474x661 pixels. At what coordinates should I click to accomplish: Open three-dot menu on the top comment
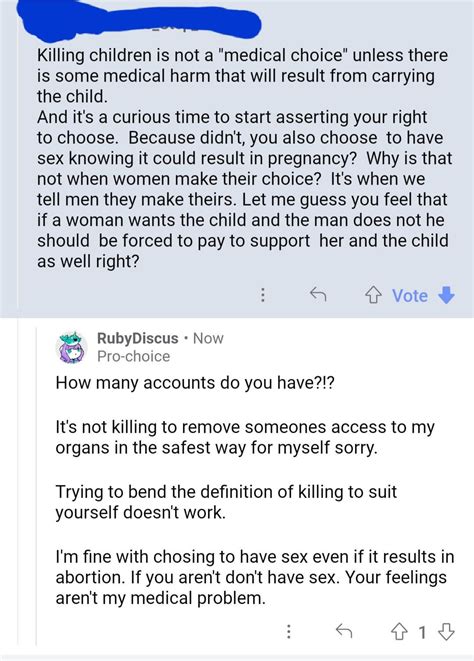[x=263, y=295]
